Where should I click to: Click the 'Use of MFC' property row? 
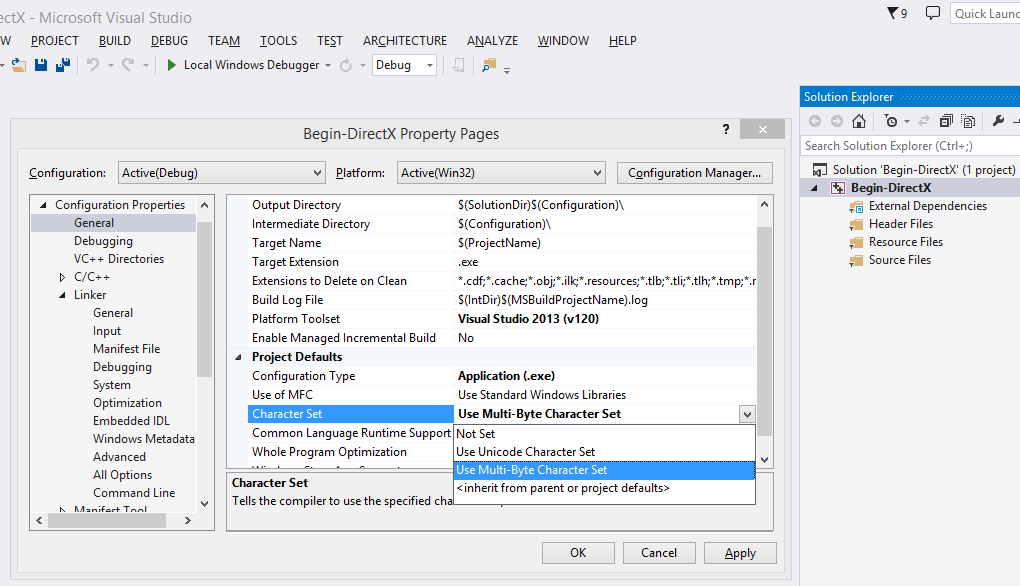tap(502, 395)
